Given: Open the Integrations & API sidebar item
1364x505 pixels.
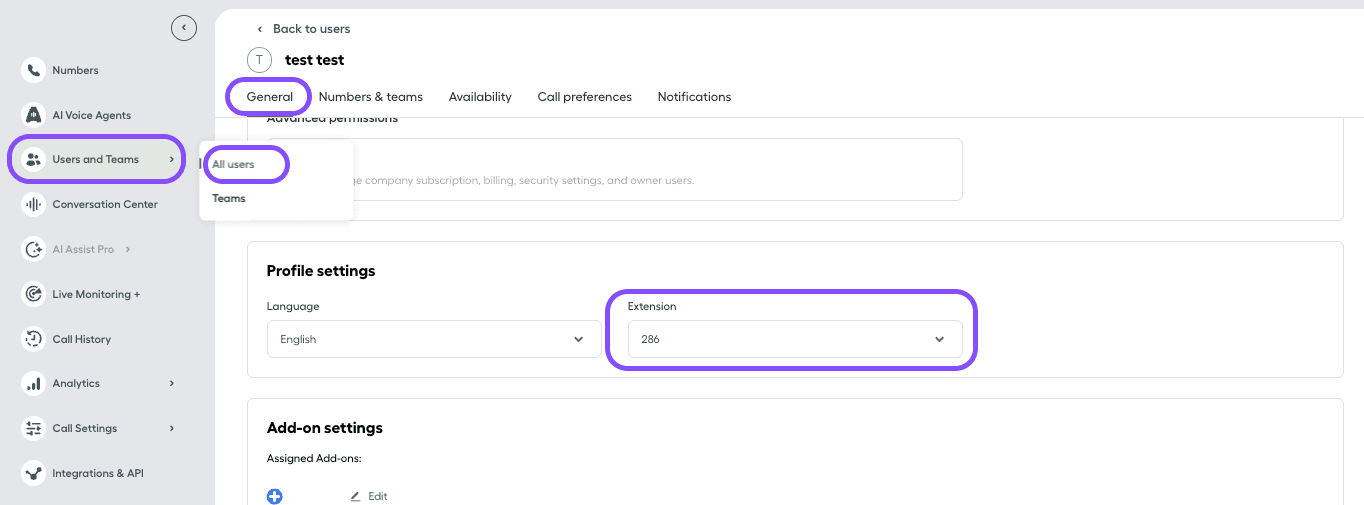Looking at the screenshot, I should tap(98, 473).
